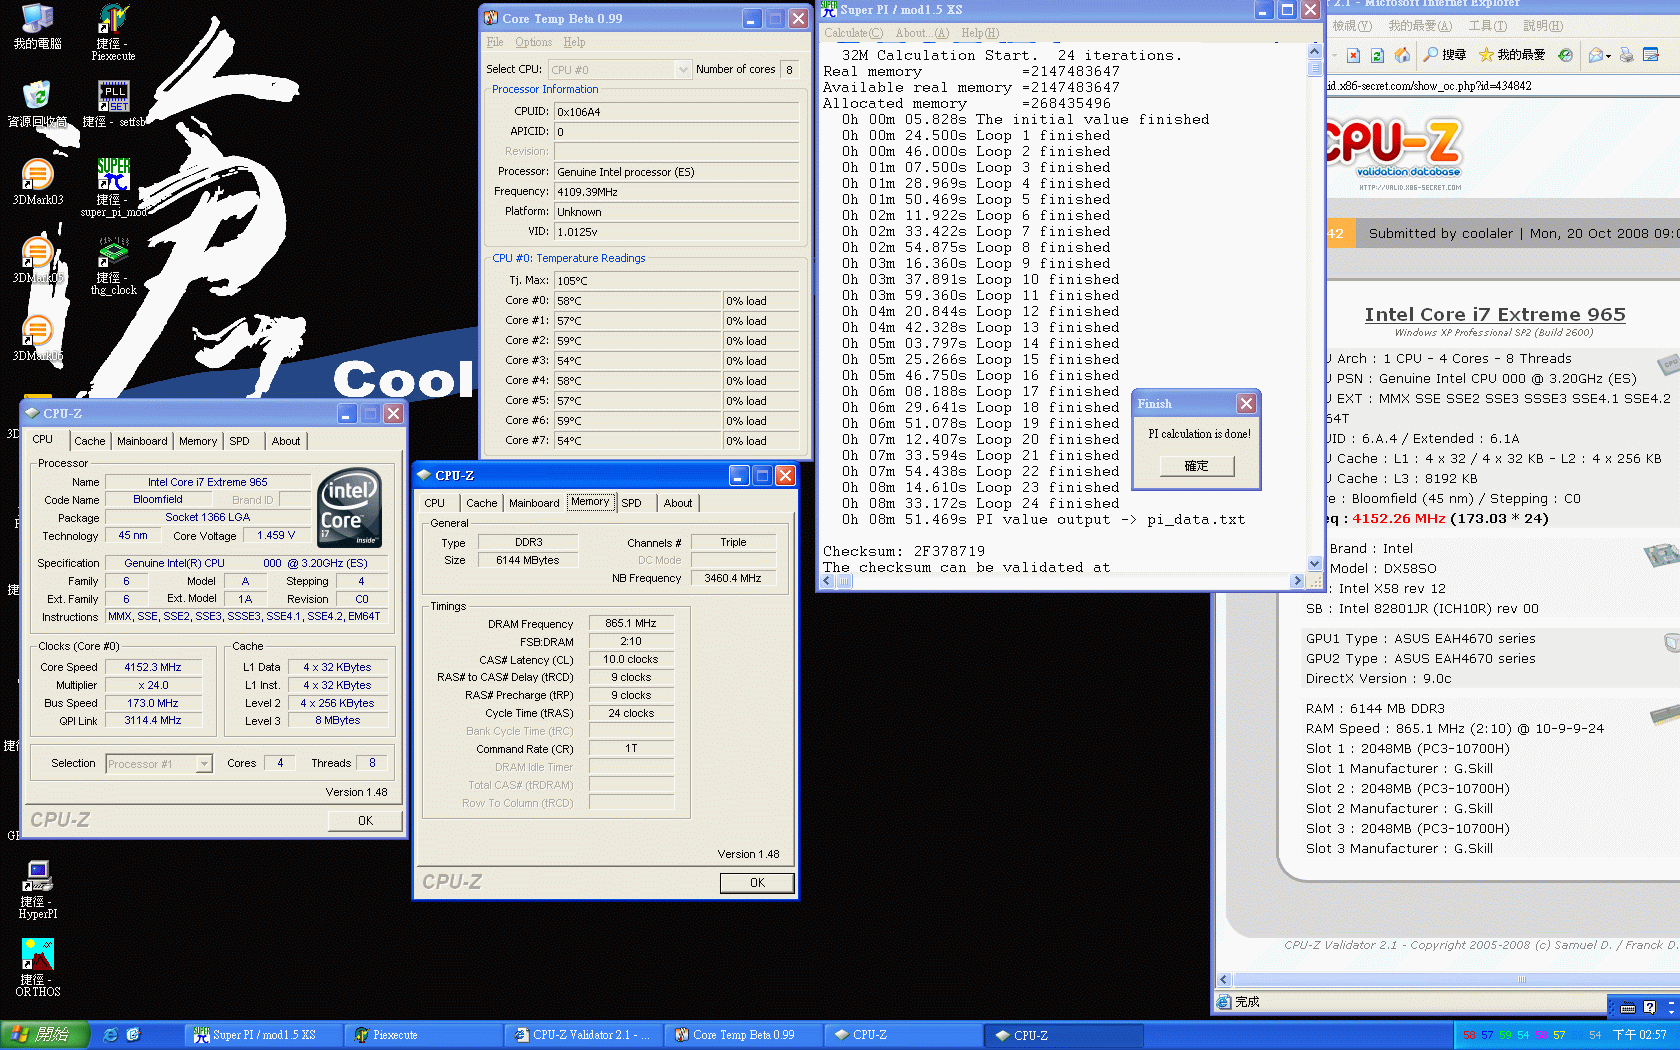This screenshot has width=1680, height=1050.
Task: Switch to Piexecute taskbar button
Action: 424,1035
